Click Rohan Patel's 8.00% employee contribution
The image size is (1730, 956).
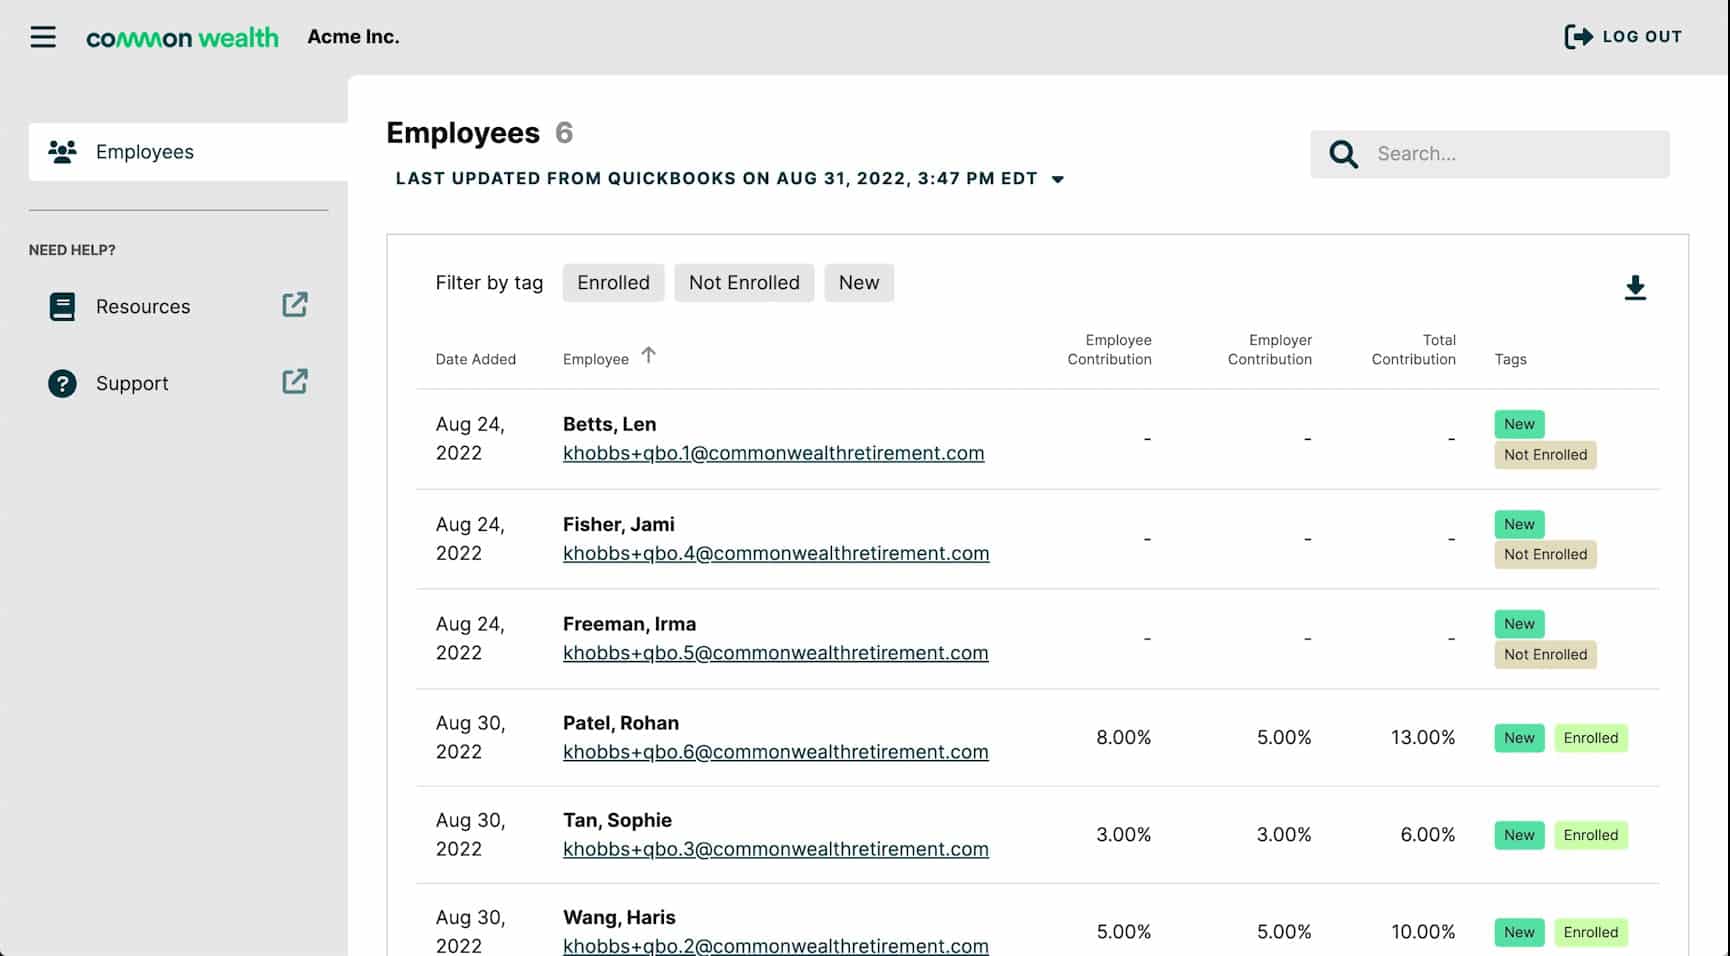point(1124,738)
